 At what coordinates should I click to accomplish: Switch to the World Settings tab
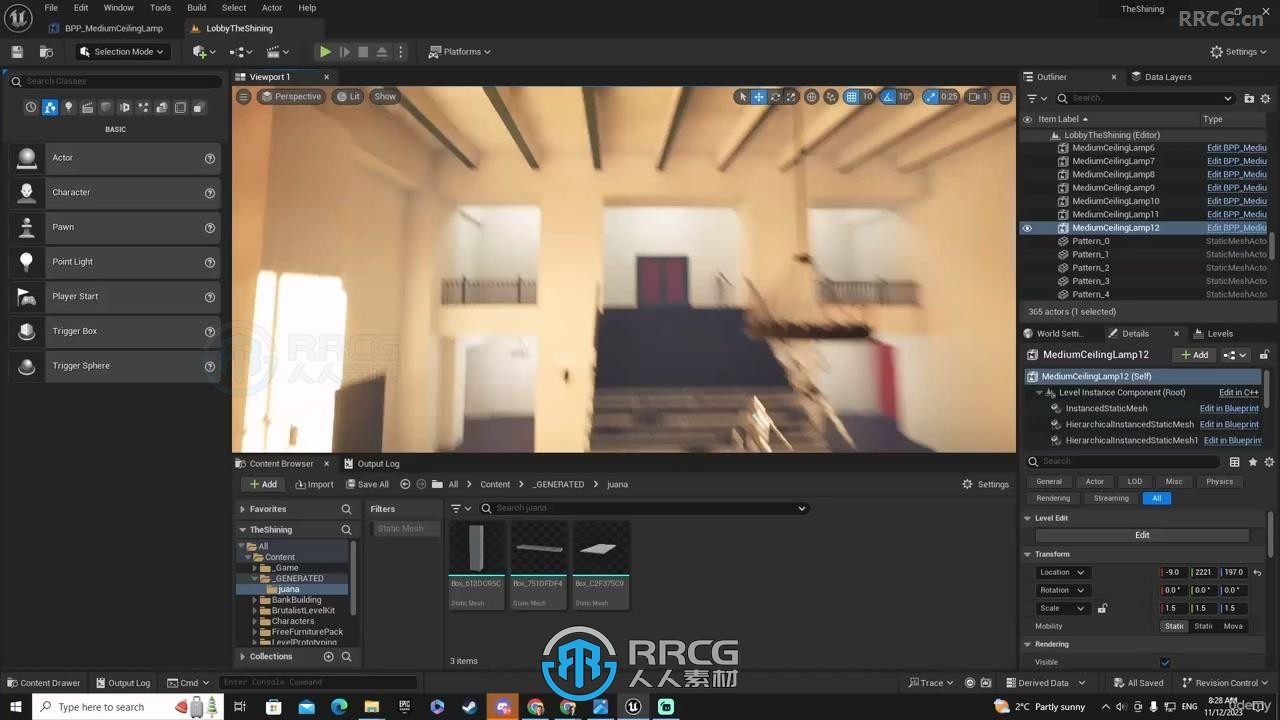pos(1053,334)
